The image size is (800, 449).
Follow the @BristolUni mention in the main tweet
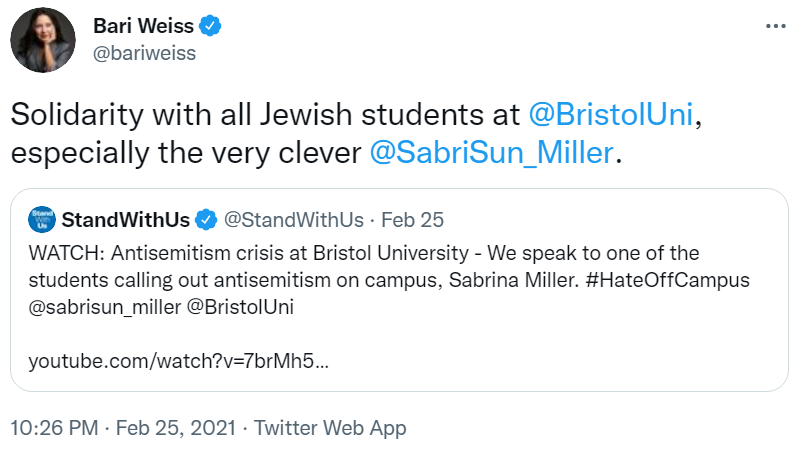(x=611, y=114)
